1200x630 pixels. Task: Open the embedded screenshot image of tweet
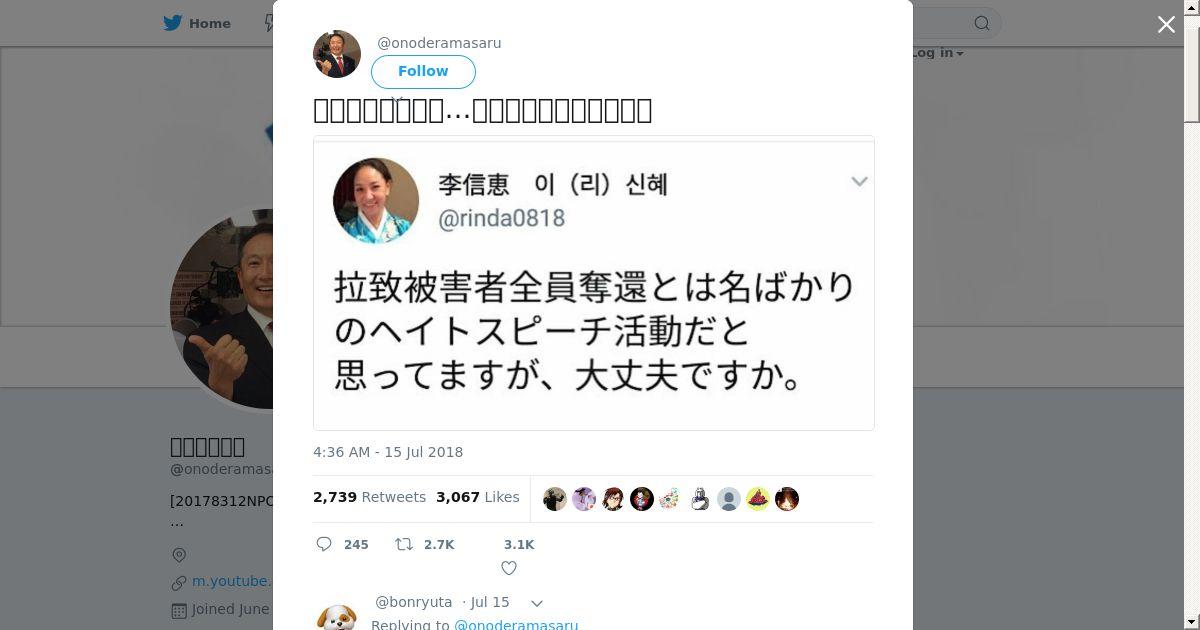tap(594, 283)
